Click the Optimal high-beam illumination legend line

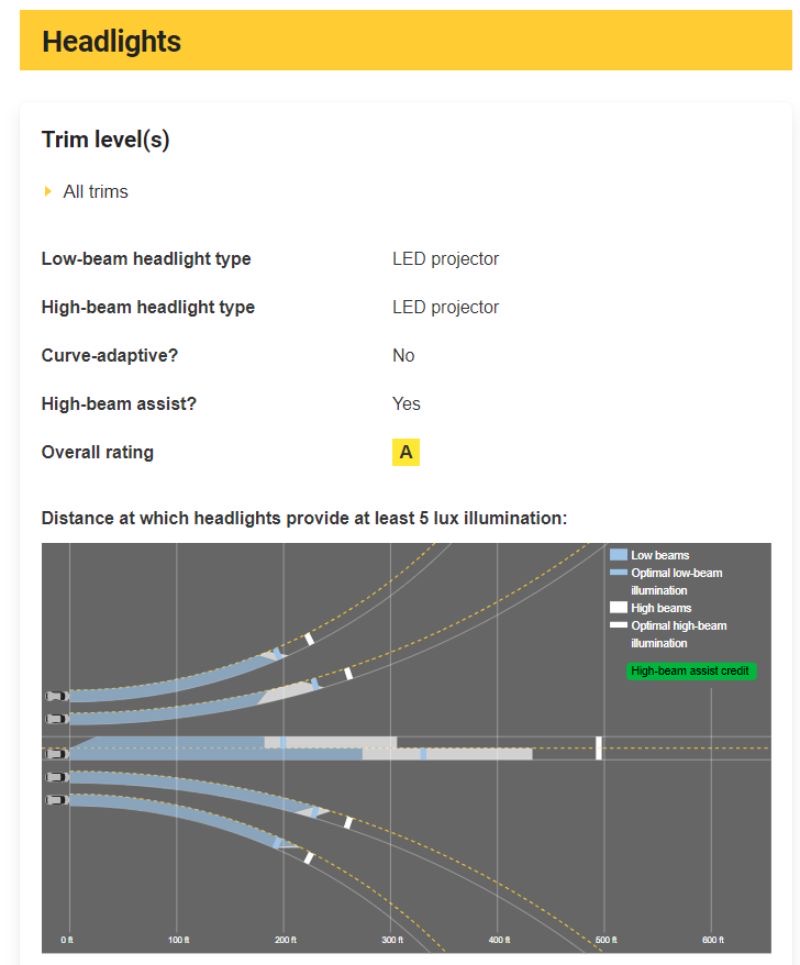pyautogui.click(x=618, y=625)
